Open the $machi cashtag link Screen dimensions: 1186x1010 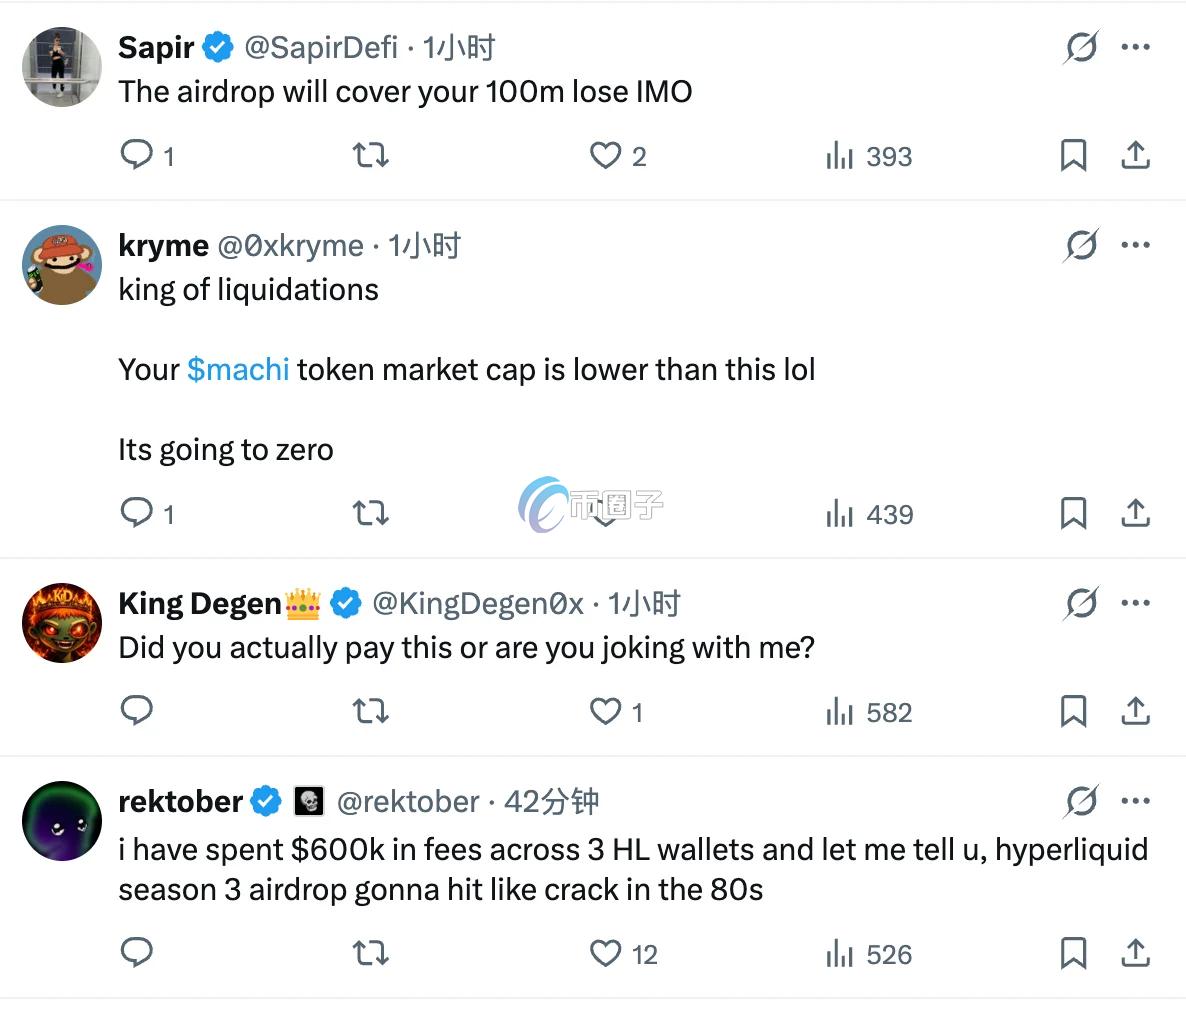point(238,369)
